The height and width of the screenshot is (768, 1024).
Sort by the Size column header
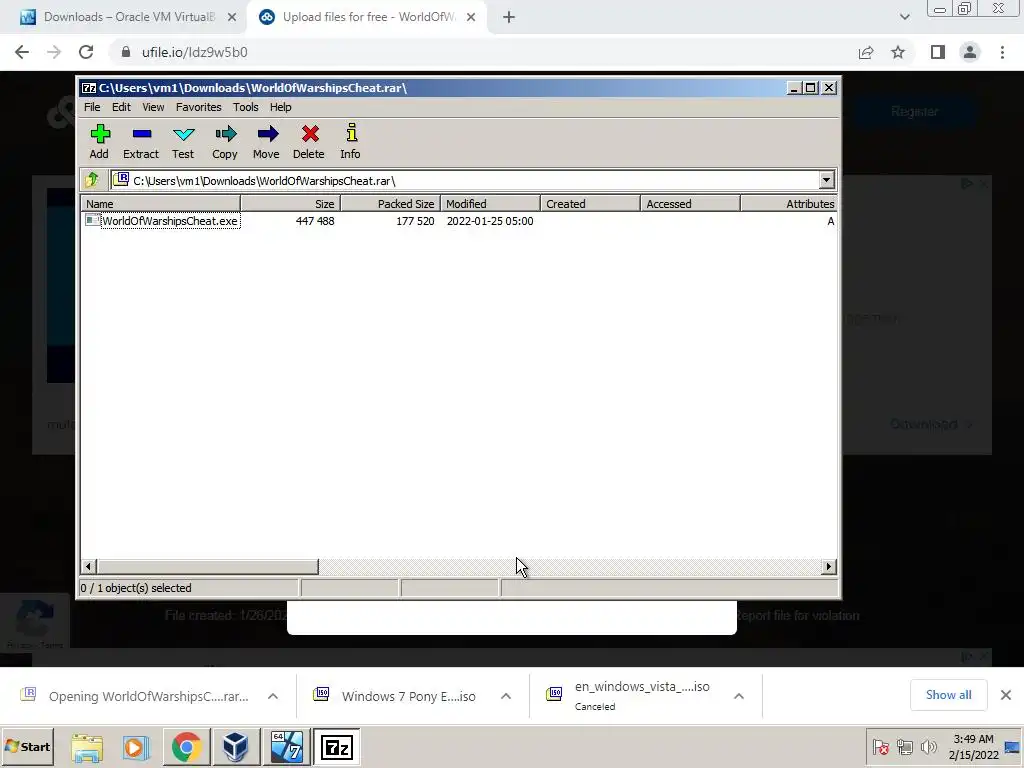(291, 204)
